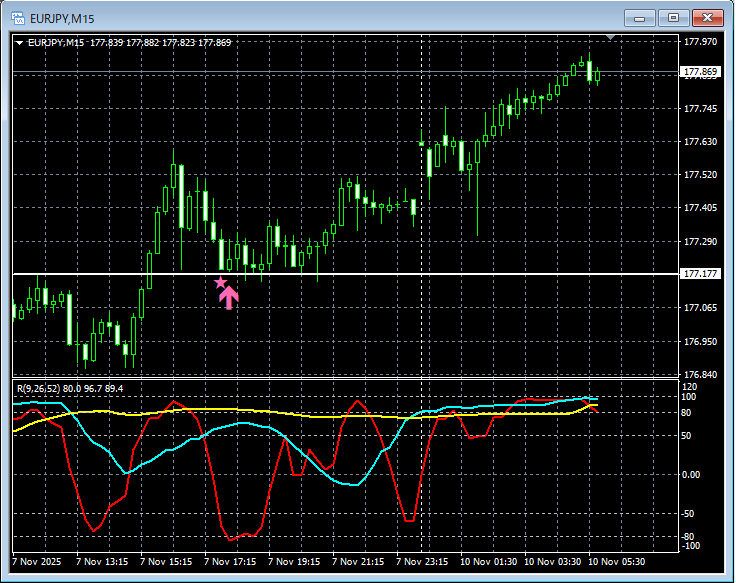Click the EURJPY chart window icon
This screenshot has height=583, width=736.
click(x=18, y=19)
